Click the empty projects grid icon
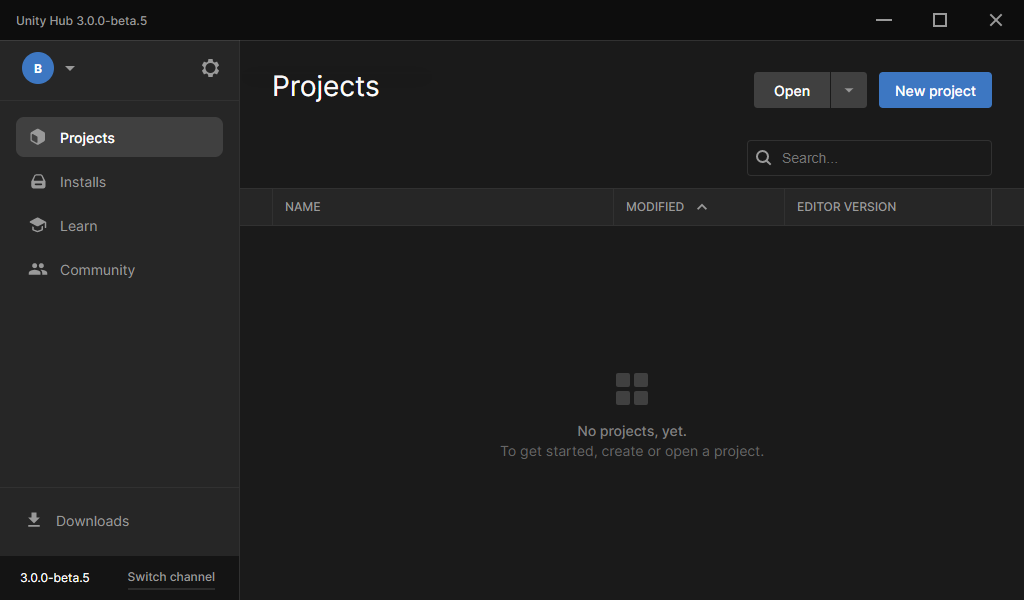The image size is (1024, 600). click(x=632, y=389)
